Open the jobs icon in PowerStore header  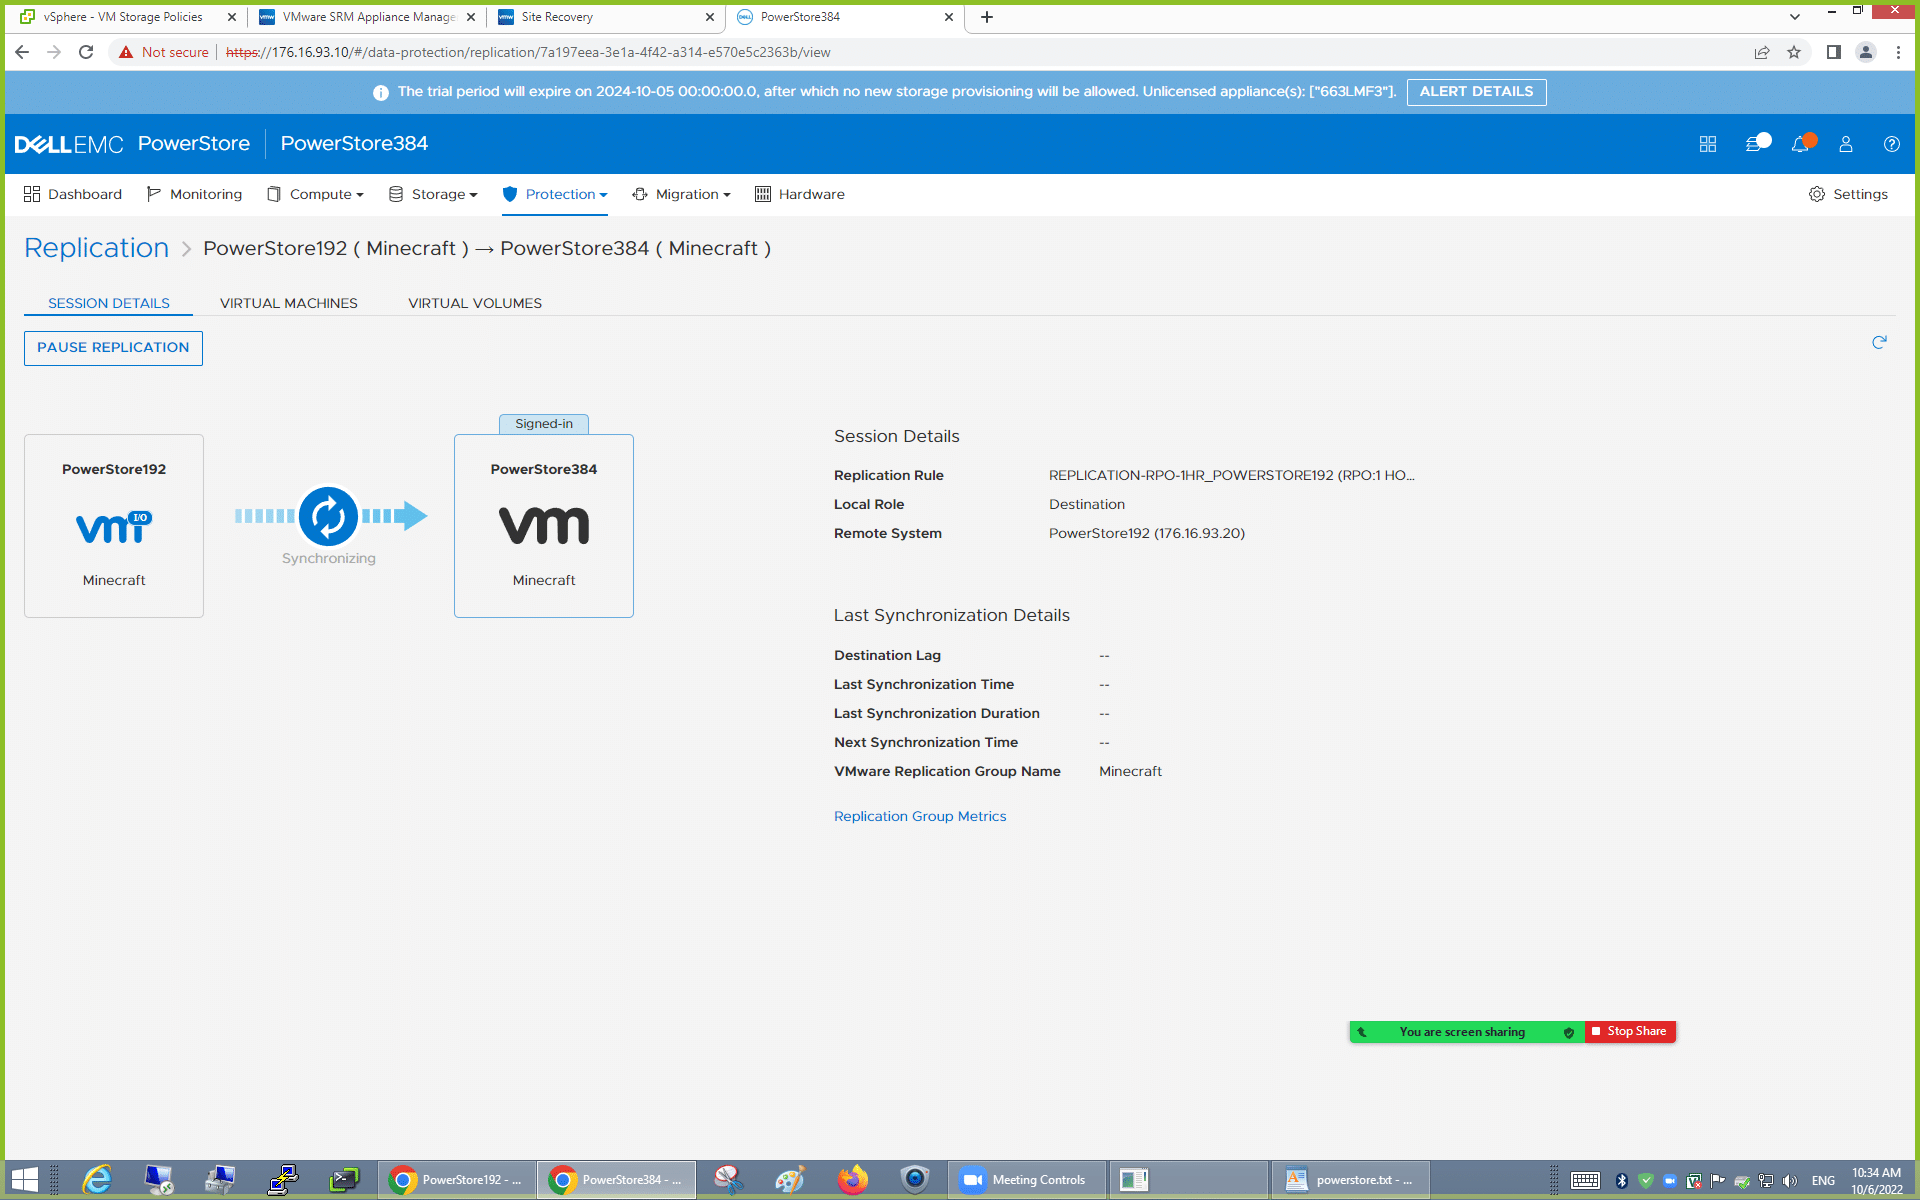(1756, 143)
